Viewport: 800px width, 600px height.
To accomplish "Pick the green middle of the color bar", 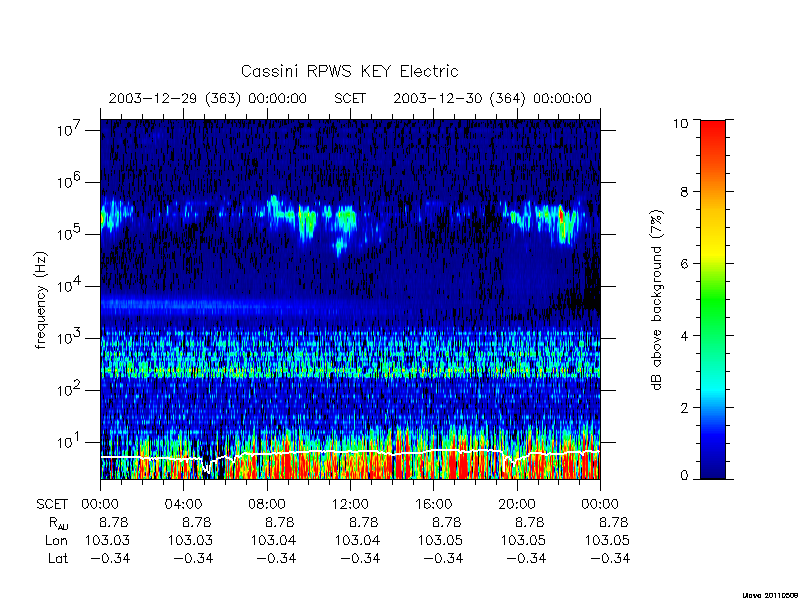I will 713,300.
